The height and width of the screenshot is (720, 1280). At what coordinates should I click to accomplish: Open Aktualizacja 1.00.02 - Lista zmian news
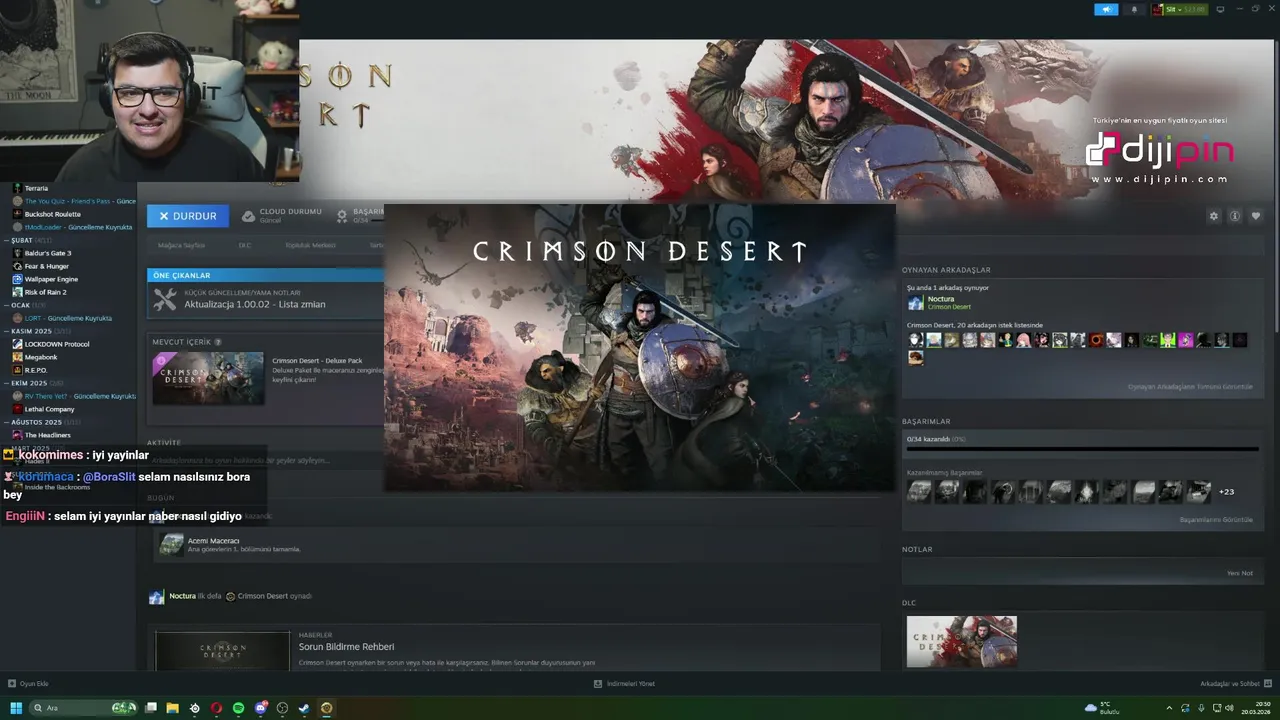(254, 304)
